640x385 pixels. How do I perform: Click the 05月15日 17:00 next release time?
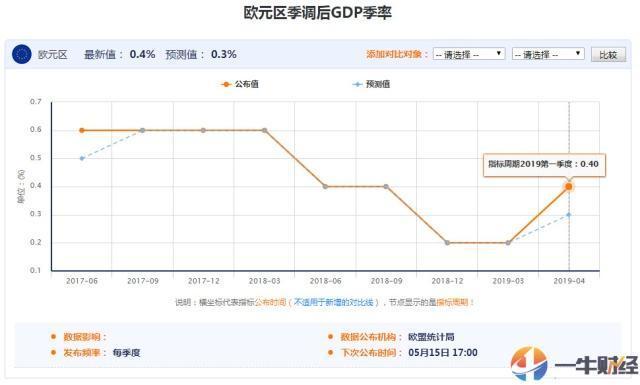[x=443, y=353]
